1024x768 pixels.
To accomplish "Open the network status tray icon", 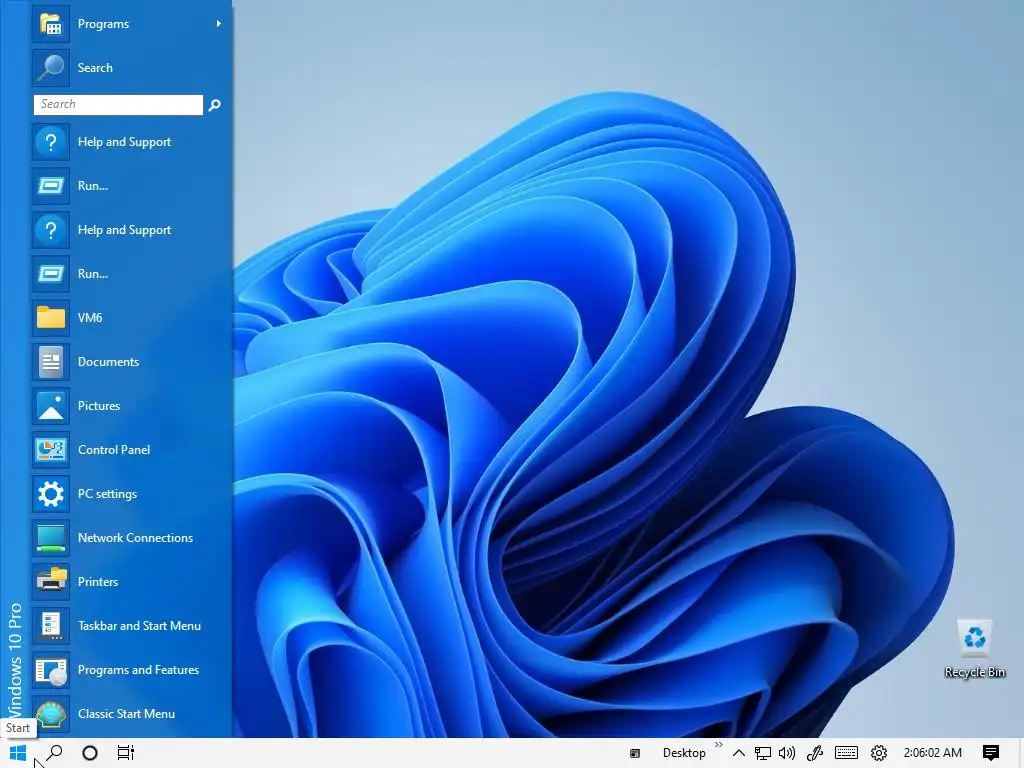I will click(x=763, y=753).
